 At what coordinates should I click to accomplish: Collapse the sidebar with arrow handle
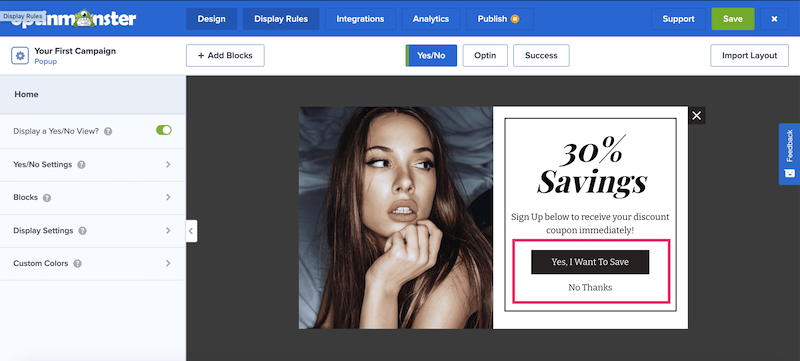click(x=191, y=231)
